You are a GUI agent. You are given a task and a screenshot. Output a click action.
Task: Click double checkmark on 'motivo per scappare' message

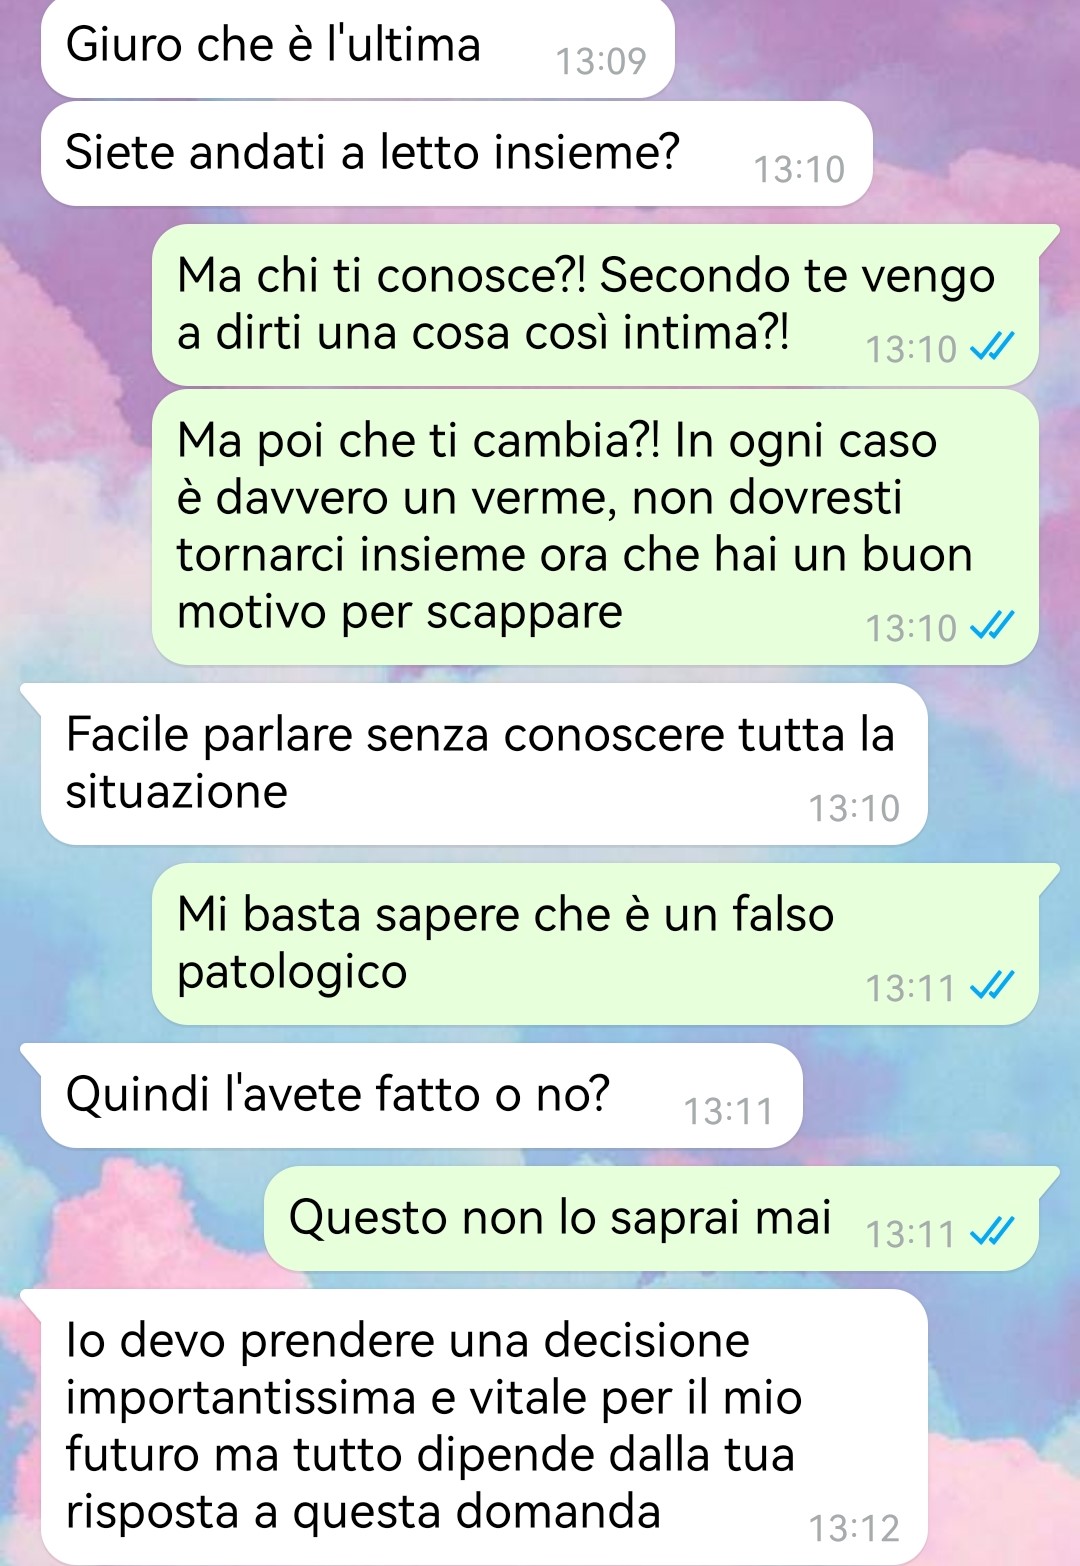[x=994, y=626]
